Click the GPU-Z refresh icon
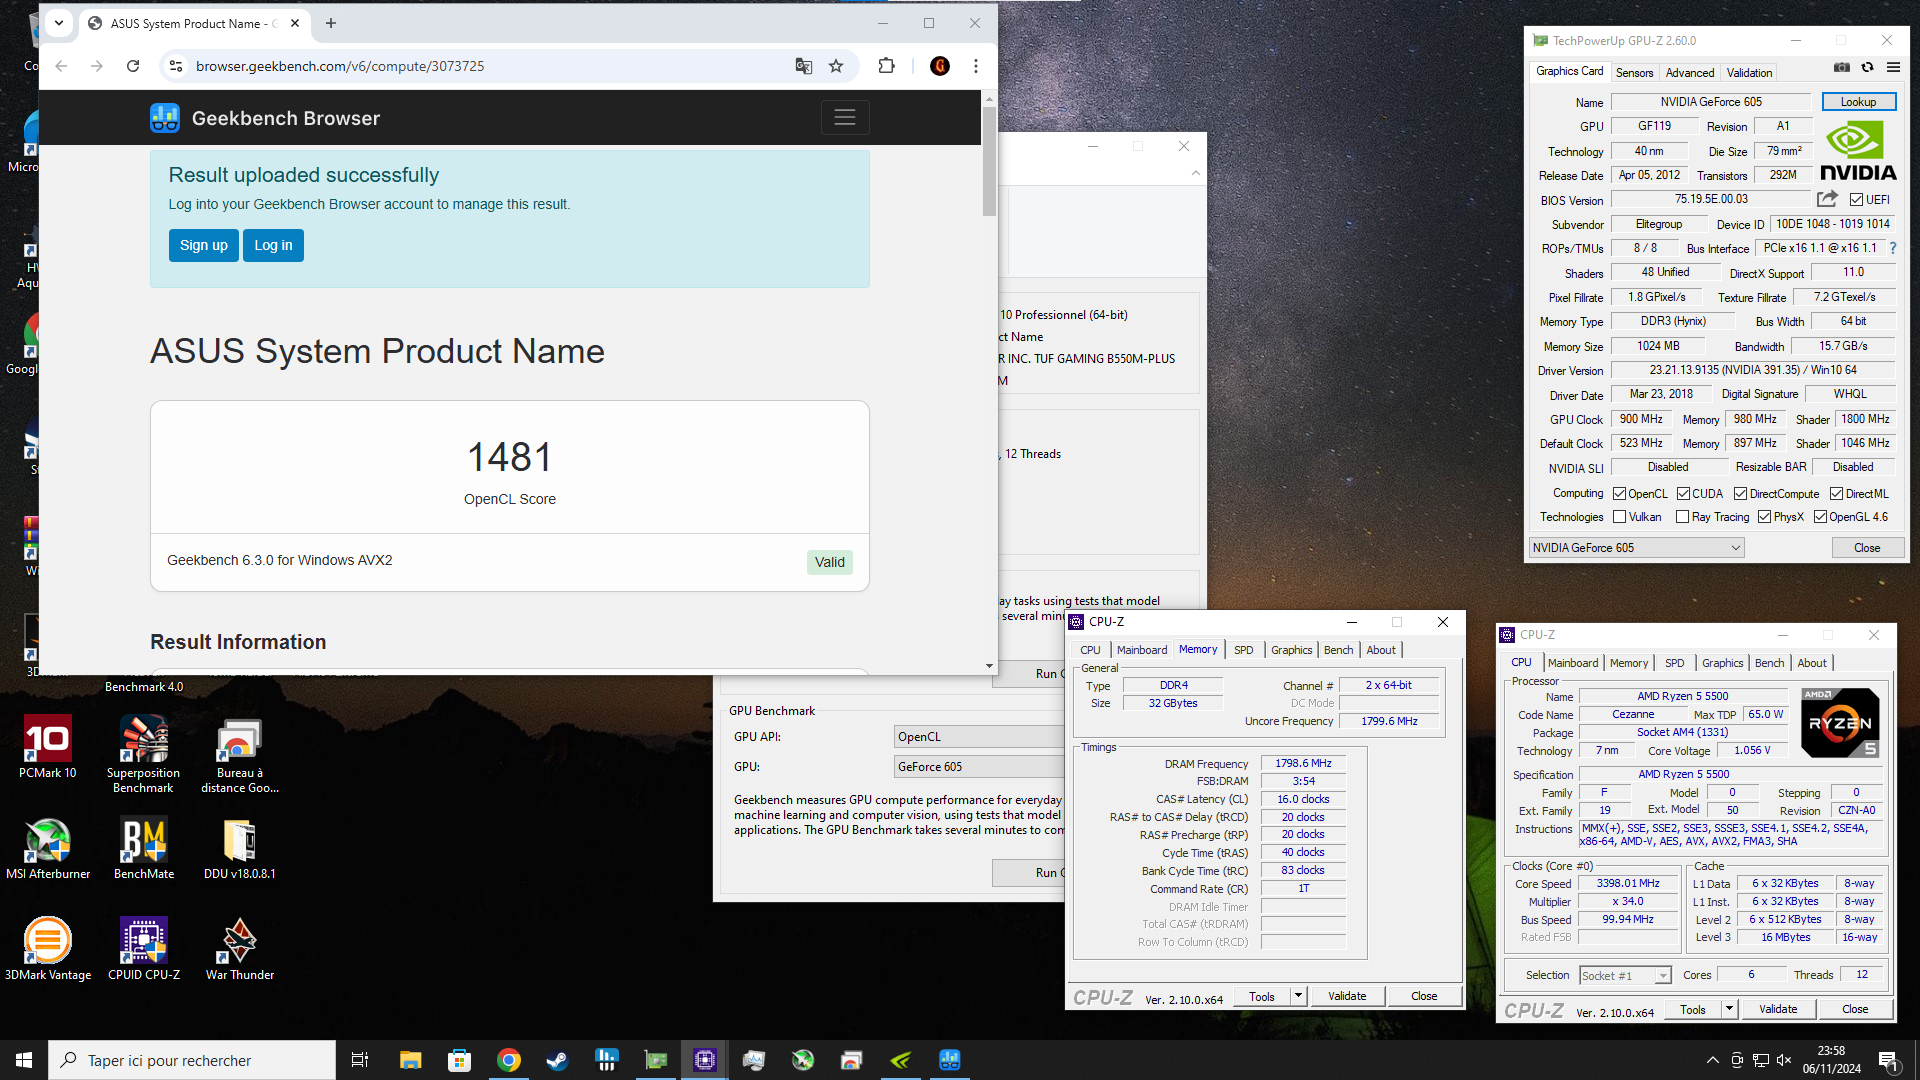Image resolution: width=1920 pixels, height=1080 pixels. tap(1867, 68)
